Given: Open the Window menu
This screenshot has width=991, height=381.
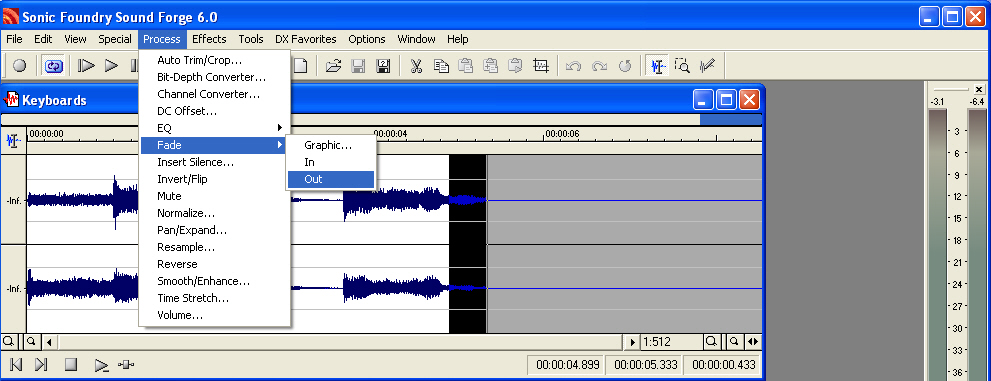Looking at the screenshot, I should (416, 39).
